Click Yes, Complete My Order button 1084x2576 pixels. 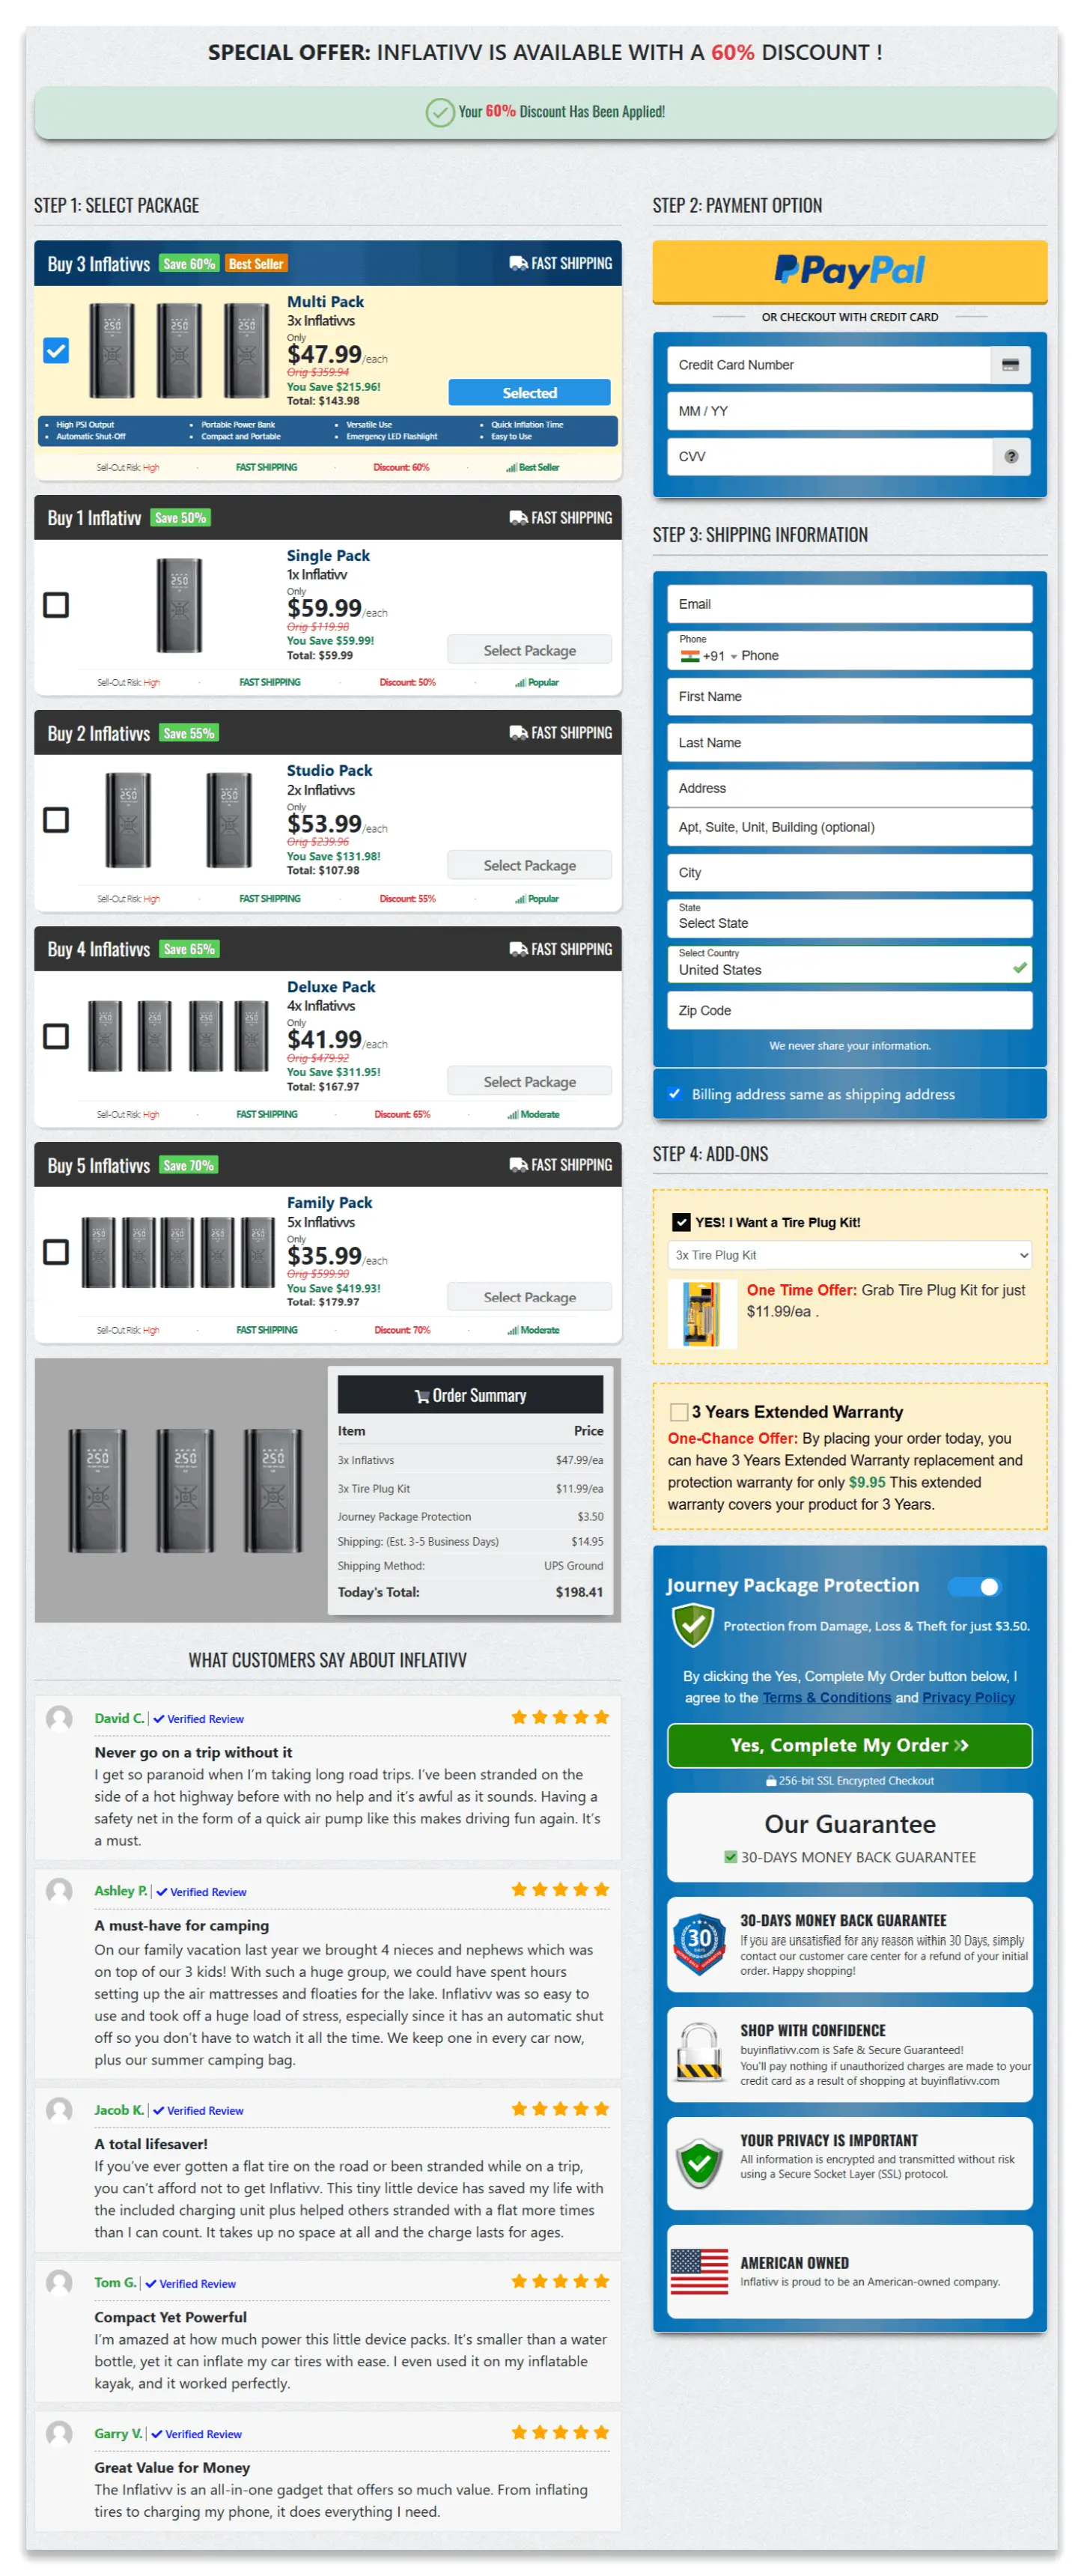(849, 1745)
